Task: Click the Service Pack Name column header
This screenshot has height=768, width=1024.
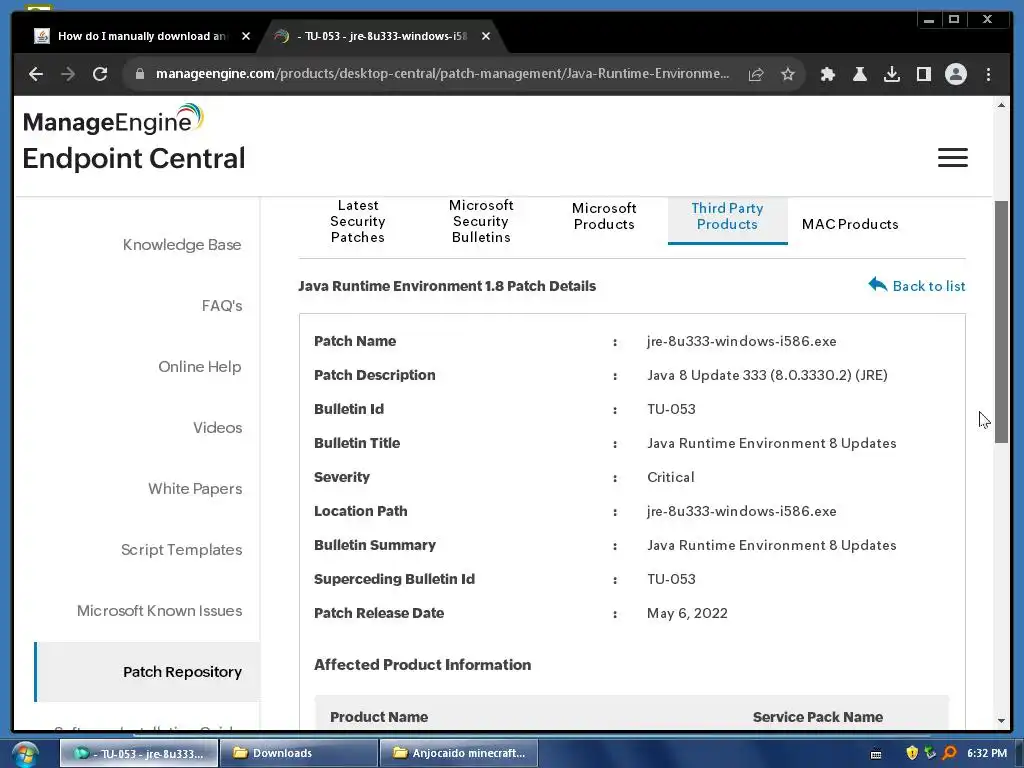Action: pyautogui.click(x=818, y=716)
